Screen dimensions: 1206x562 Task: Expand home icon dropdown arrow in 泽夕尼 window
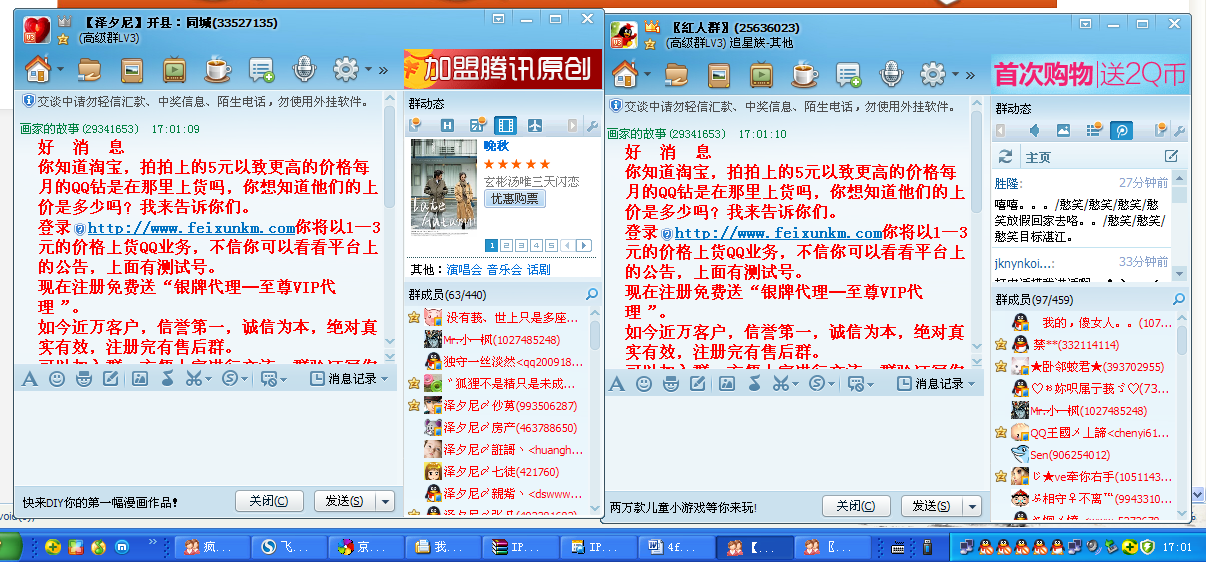click(x=60, y=70)
